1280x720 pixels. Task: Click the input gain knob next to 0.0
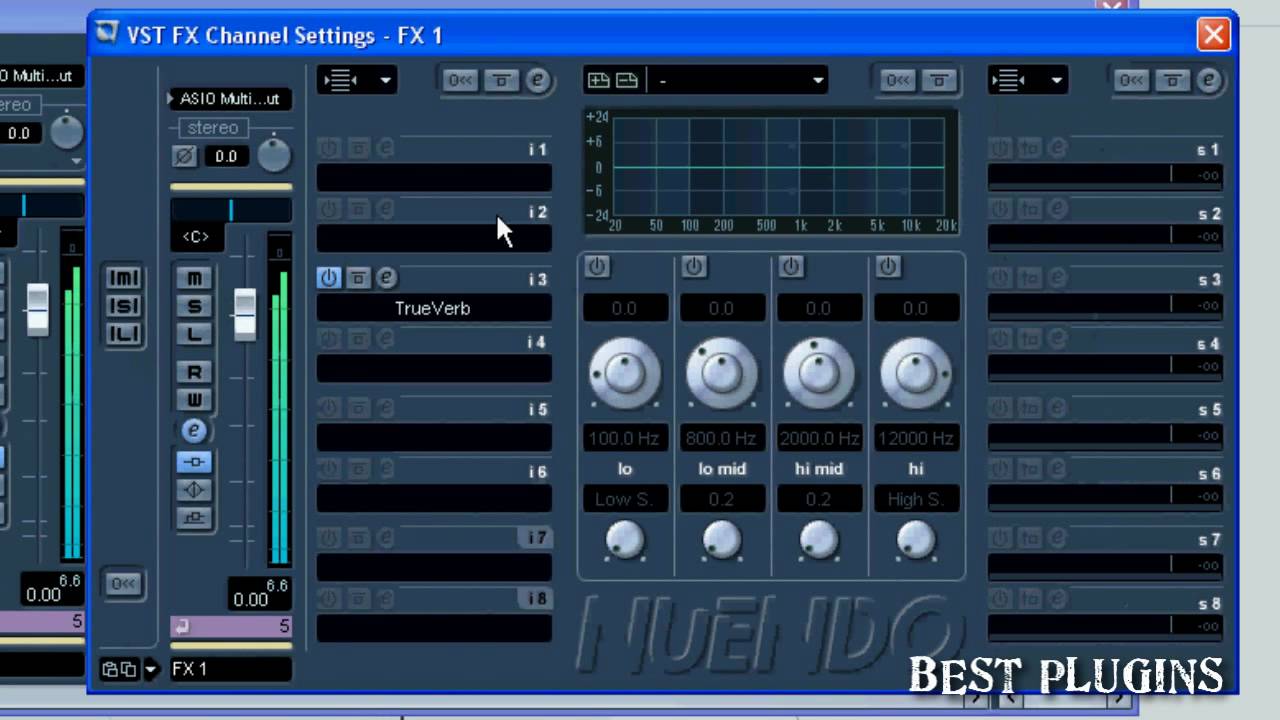tap(273, 155)
